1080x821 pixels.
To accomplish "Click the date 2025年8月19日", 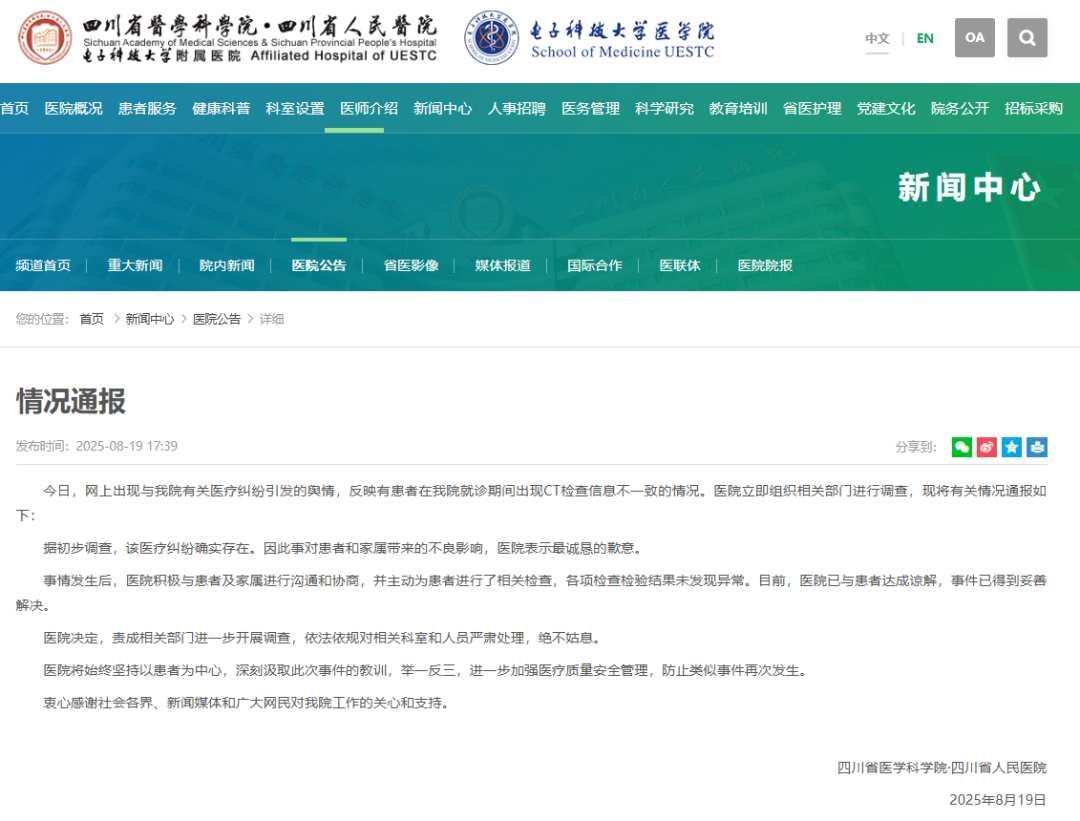I will tap(998, 800).
